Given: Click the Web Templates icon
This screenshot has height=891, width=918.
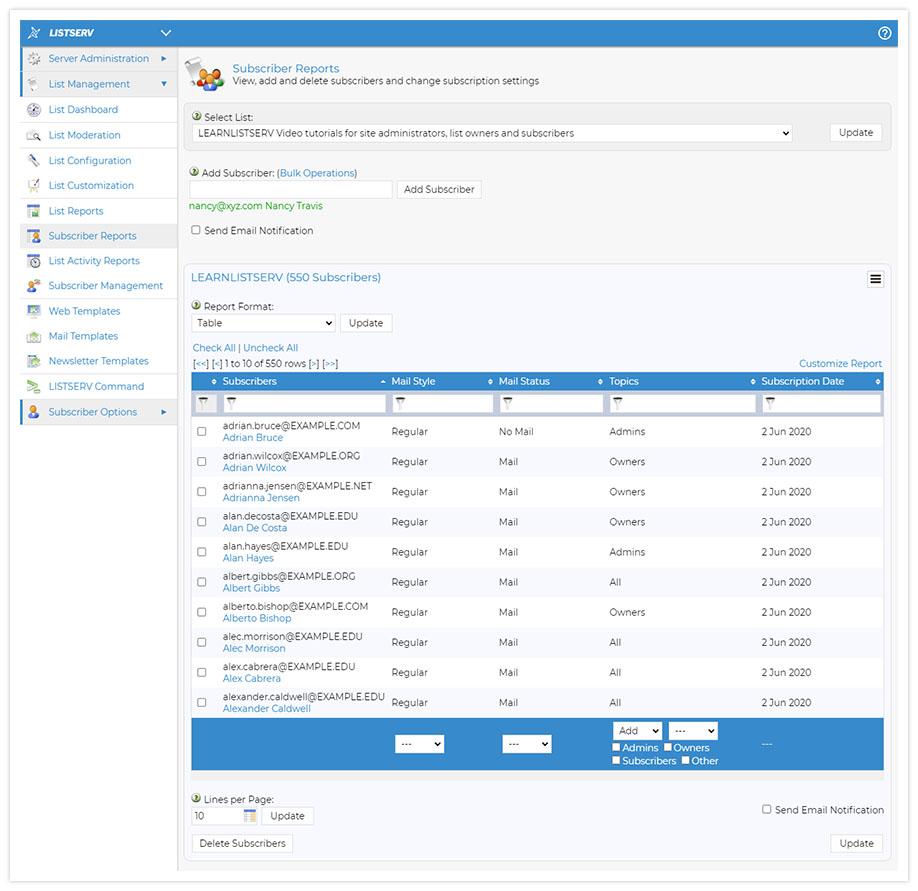Looking at the screenshot, I should click(x=34, y=311).
